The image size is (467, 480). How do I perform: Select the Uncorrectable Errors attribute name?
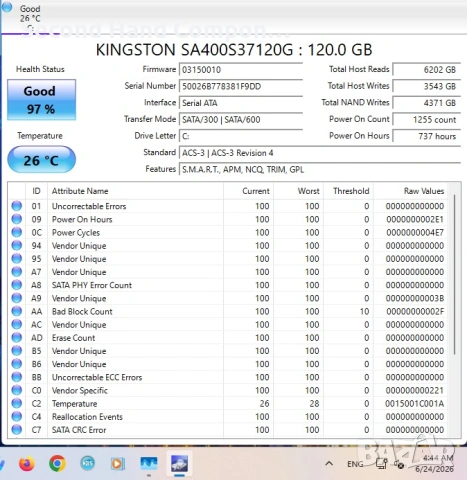[89, 206]
